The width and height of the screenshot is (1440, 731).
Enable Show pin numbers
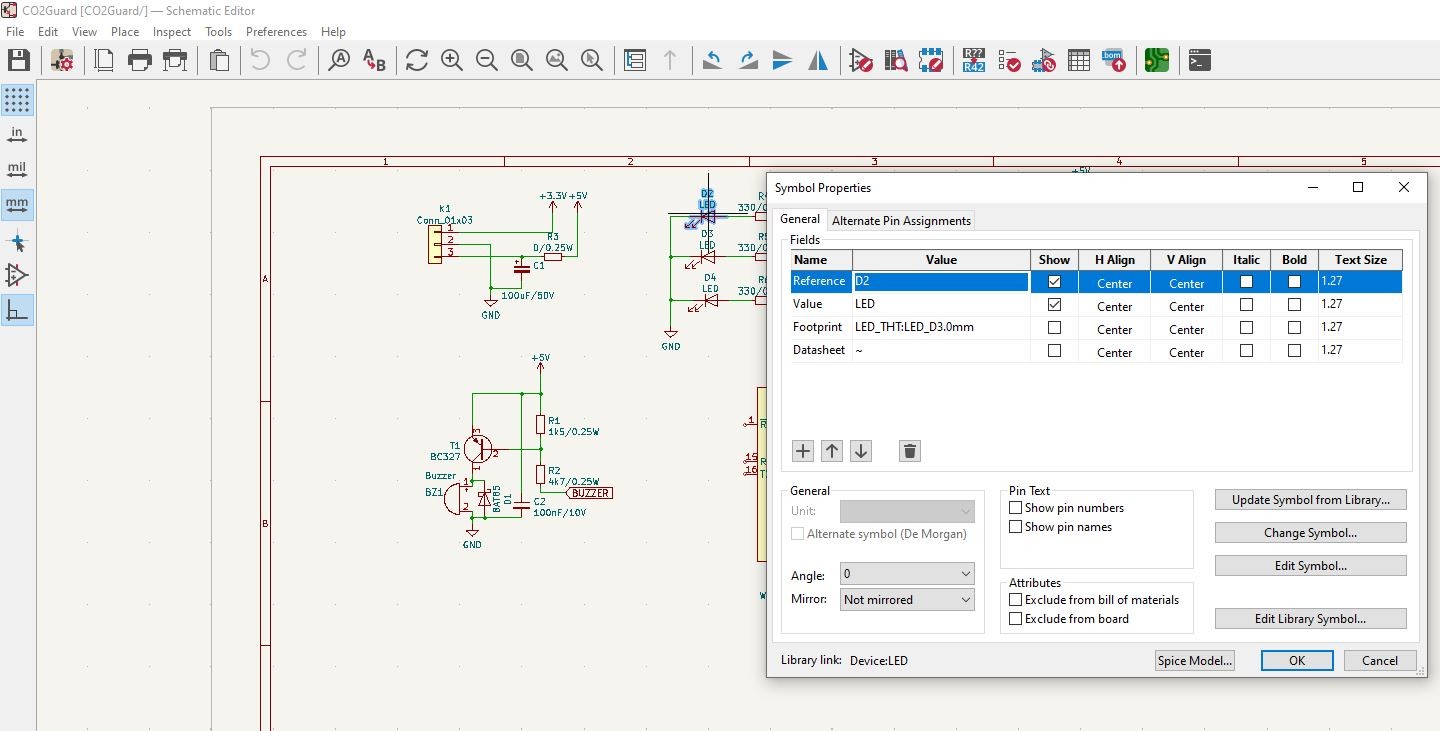pos(1066,508)
